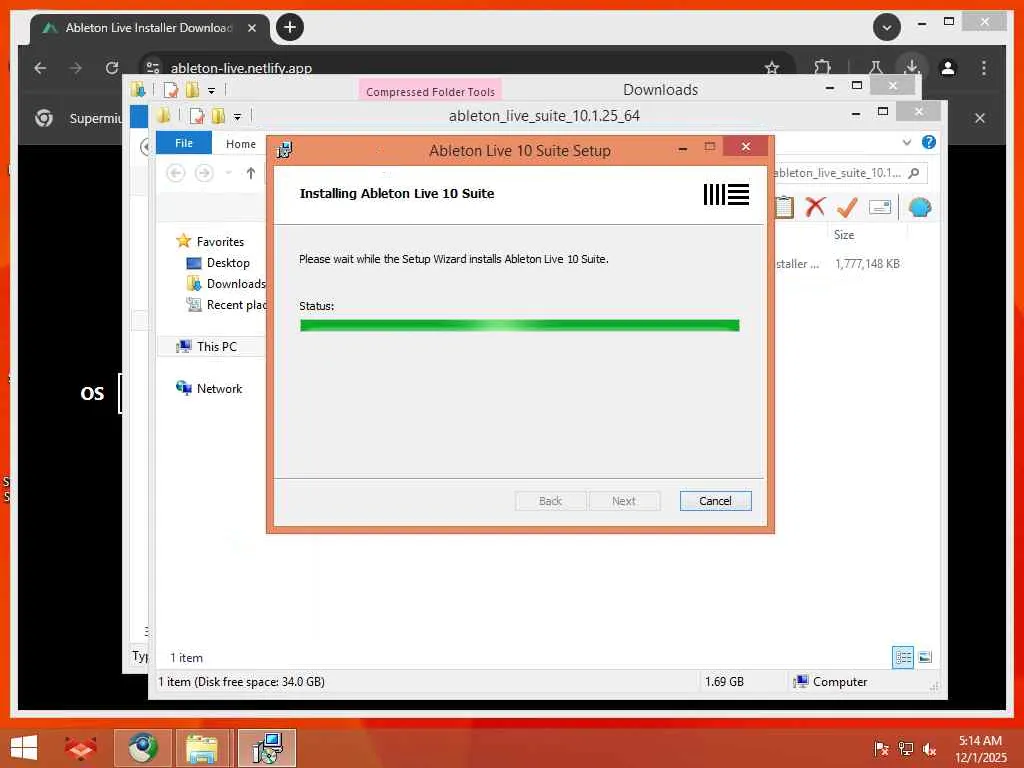Open Downloads in navigation pane

236,283
